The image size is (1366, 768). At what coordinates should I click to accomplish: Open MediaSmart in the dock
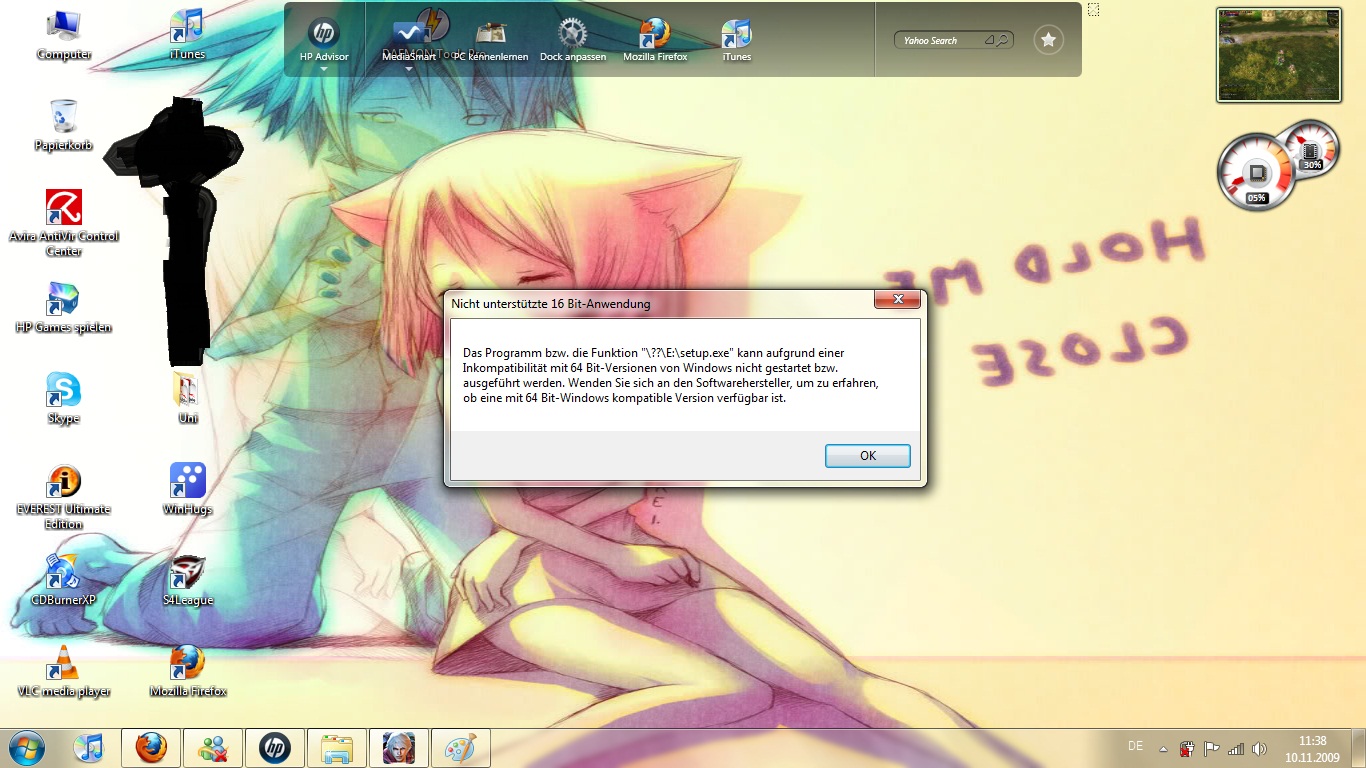(x=409, y=40)
